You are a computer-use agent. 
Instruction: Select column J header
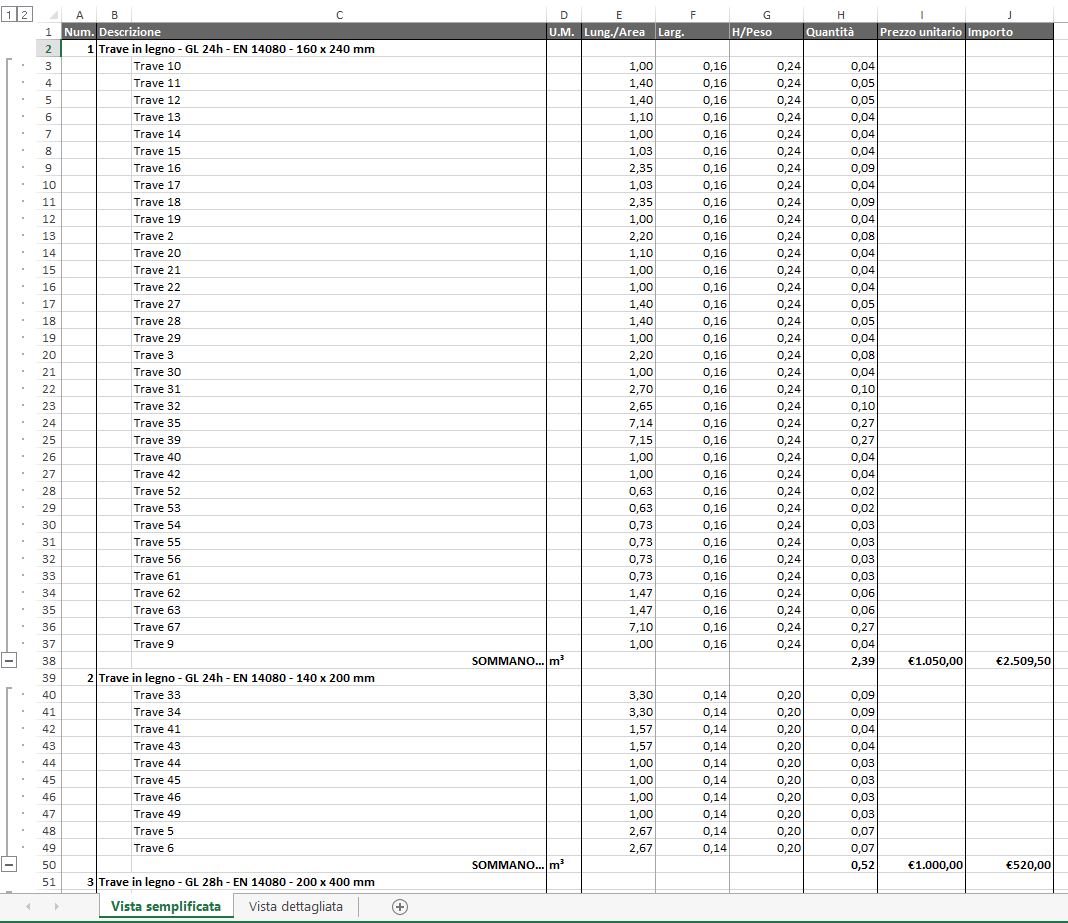pos(1009,14)
